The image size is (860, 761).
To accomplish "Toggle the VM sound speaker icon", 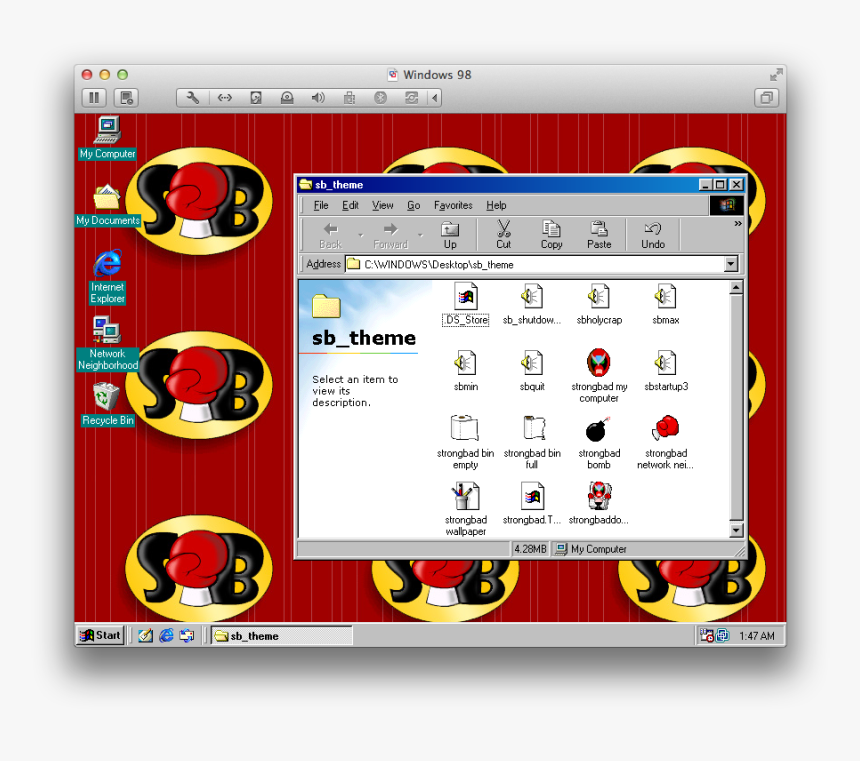I will (x=318, y=98).
